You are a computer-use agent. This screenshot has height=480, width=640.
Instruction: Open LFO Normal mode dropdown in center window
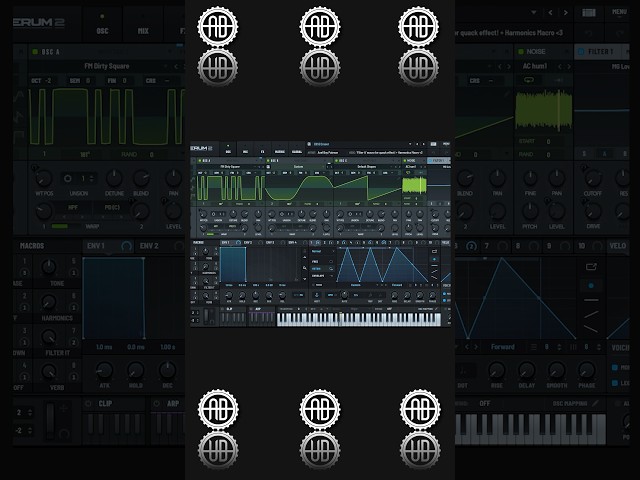322,251
